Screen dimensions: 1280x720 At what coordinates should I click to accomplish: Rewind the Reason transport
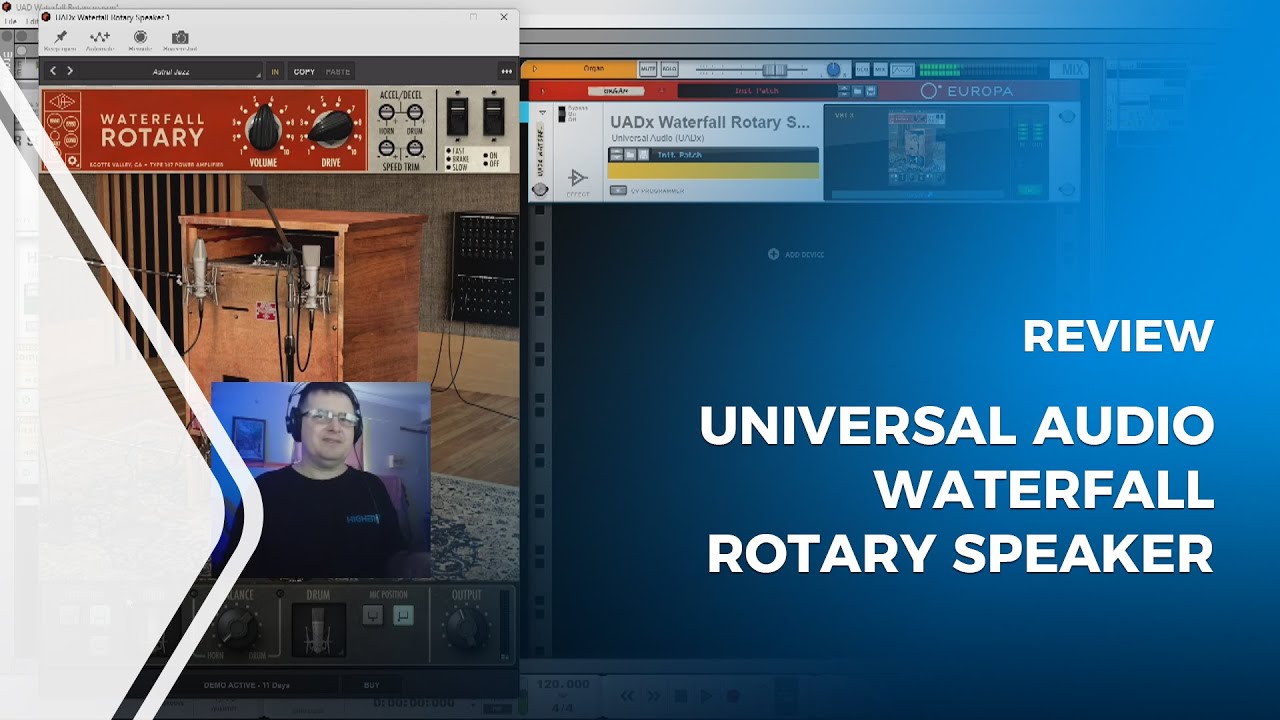coord(628,695)
